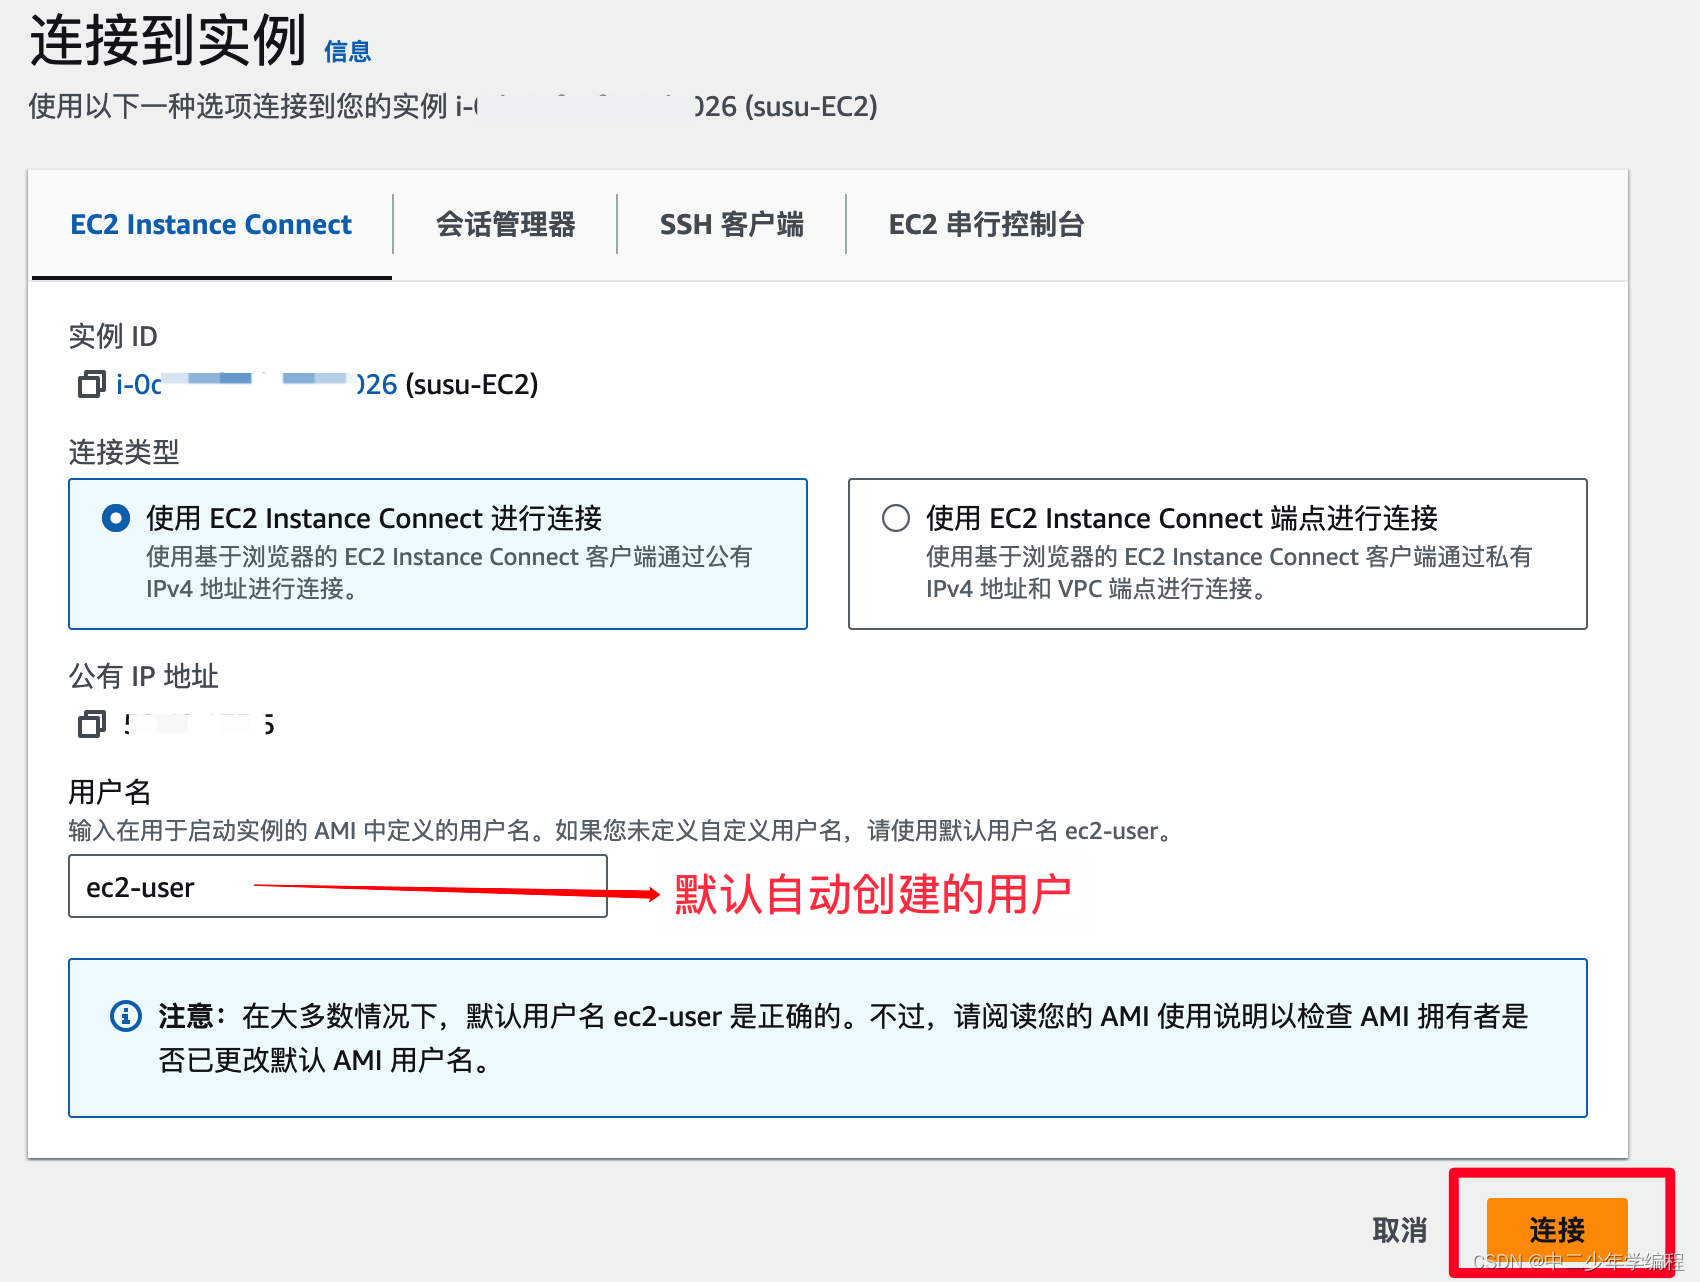1700x1282 pixels.
Task: Click the 连接类型 label
Action: (124, 452)
